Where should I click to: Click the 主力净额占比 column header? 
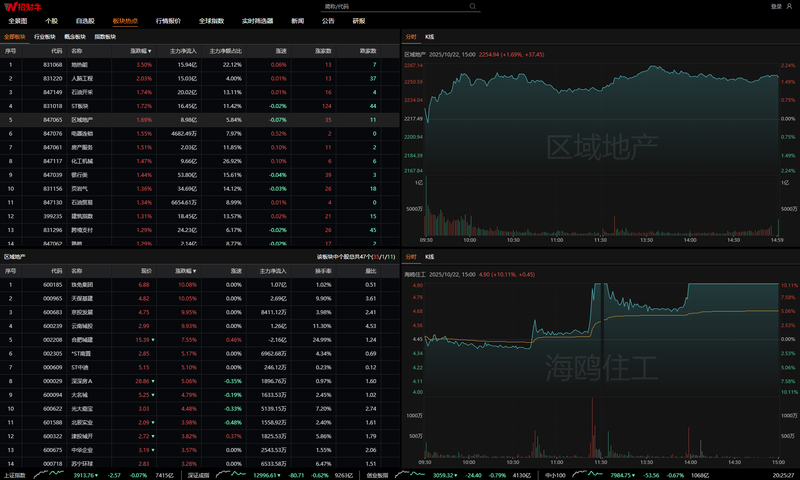click(x=226, y=51)
